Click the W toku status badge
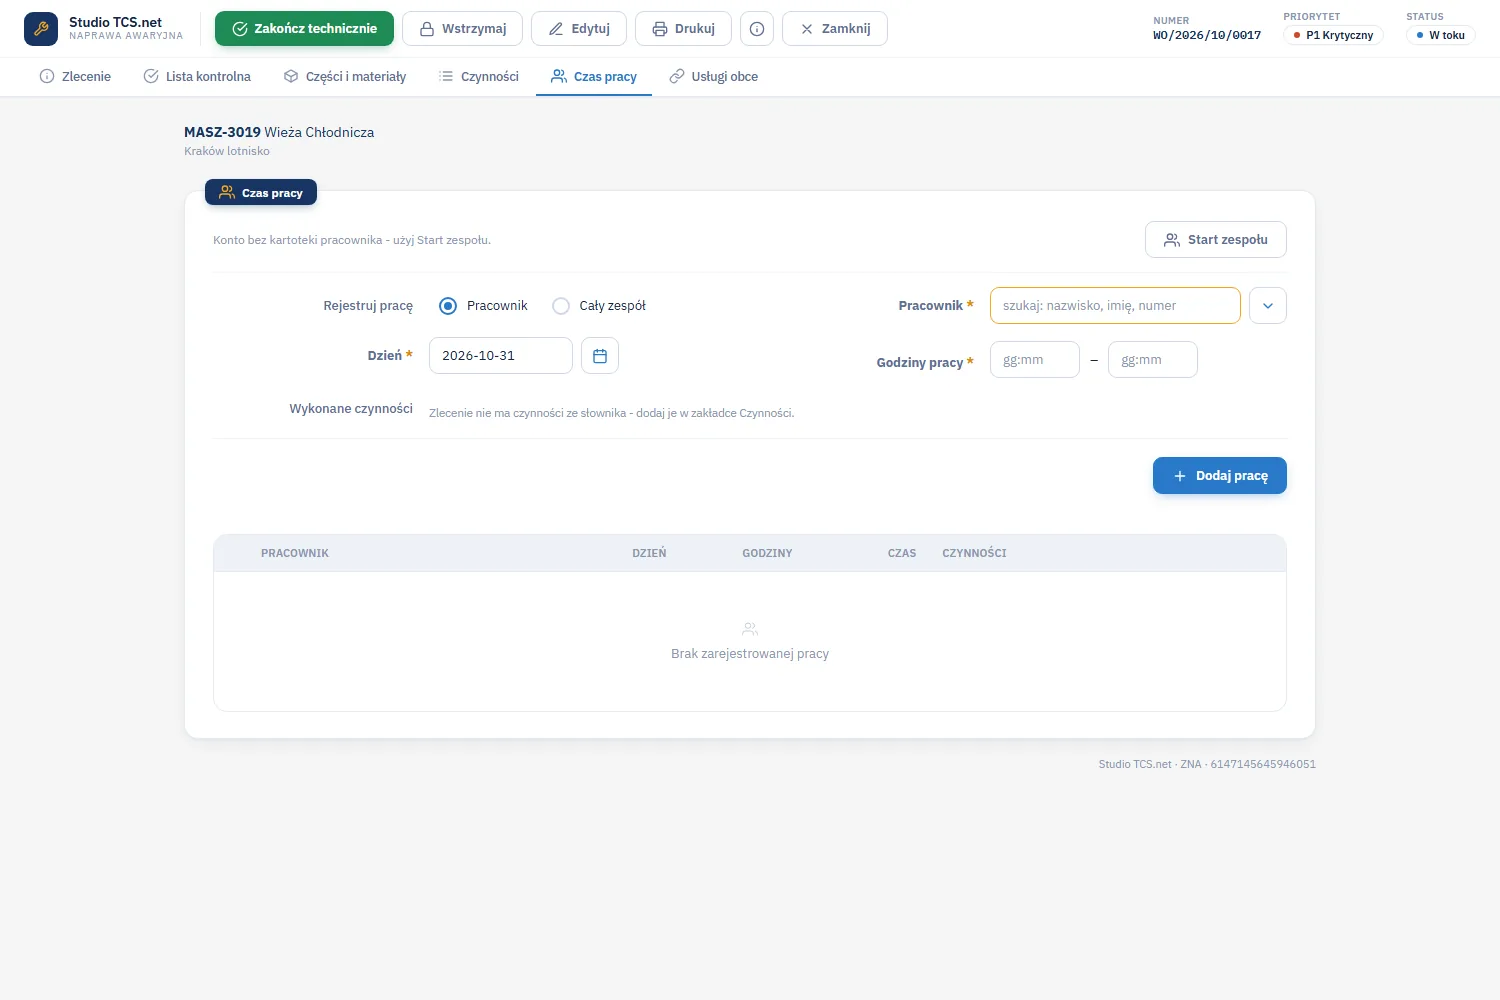 coord(1441,35)
